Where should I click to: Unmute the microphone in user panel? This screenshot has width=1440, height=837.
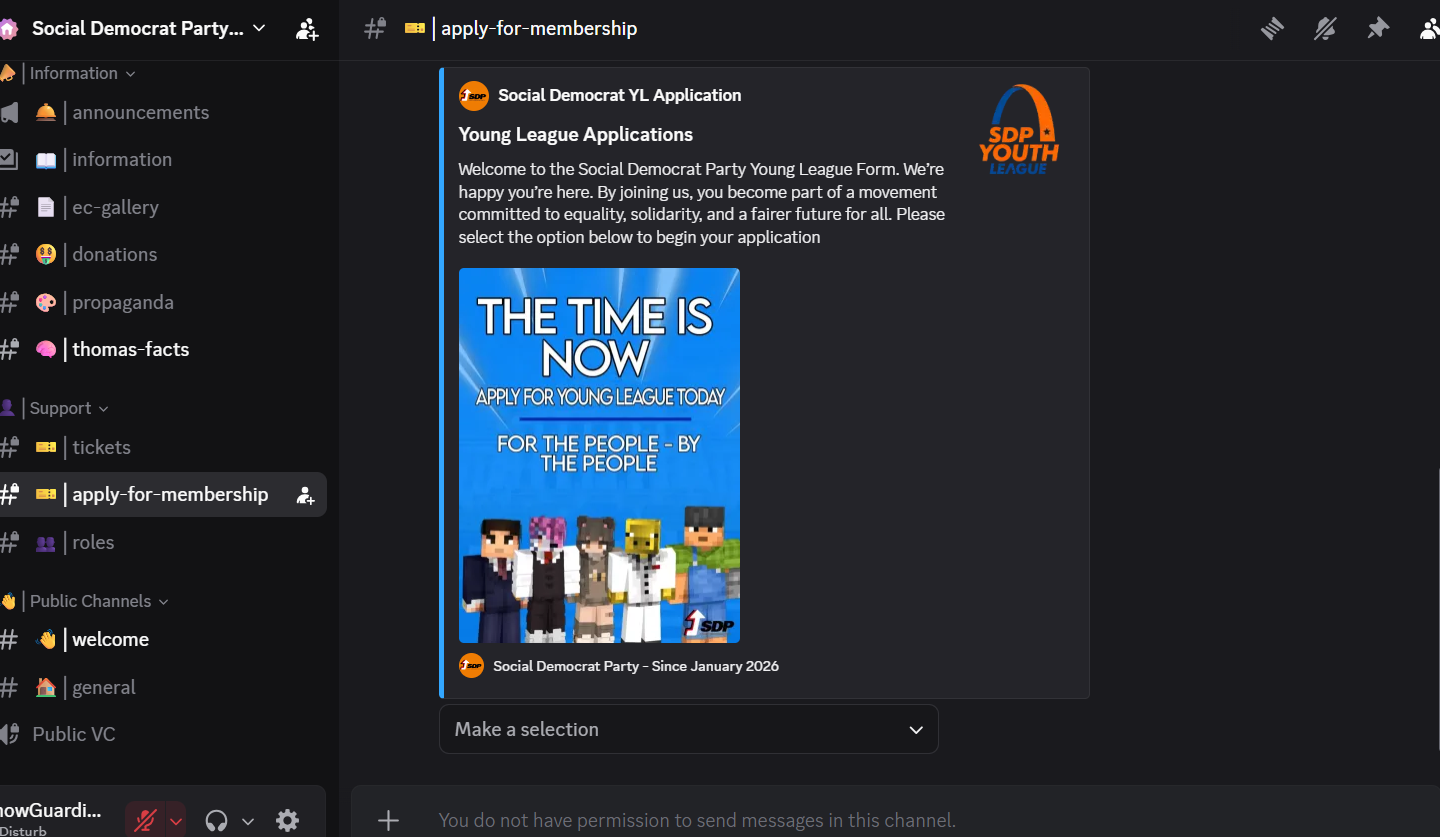pos(145,821)
